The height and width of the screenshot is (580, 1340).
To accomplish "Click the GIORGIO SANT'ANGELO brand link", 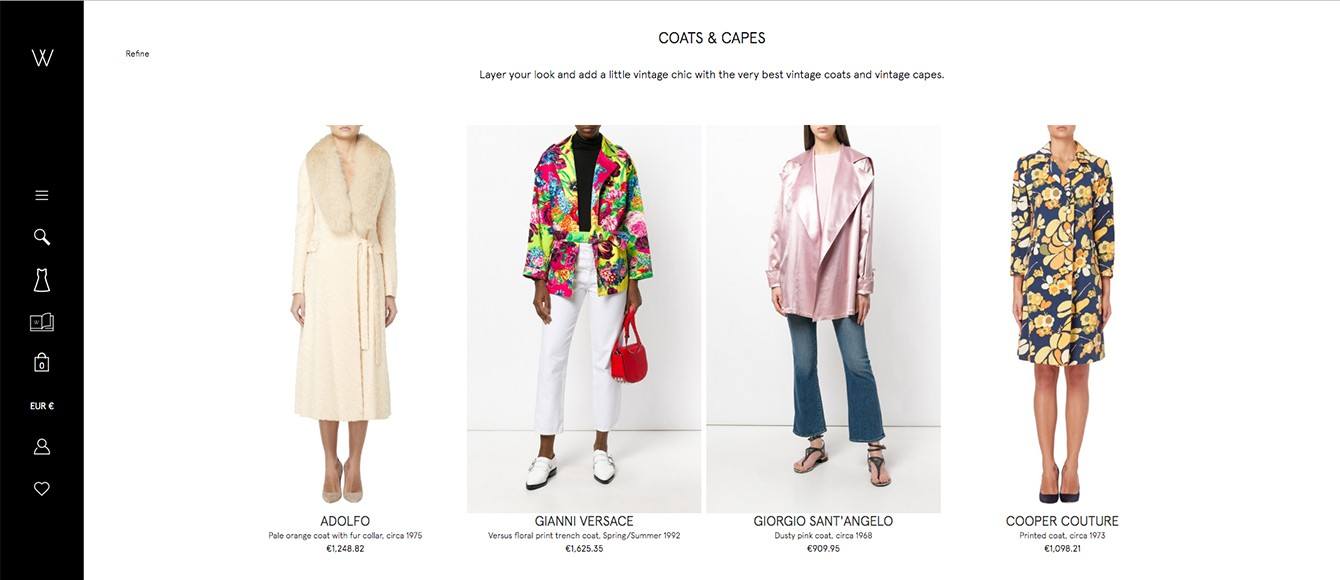I will tap(823, 521).
